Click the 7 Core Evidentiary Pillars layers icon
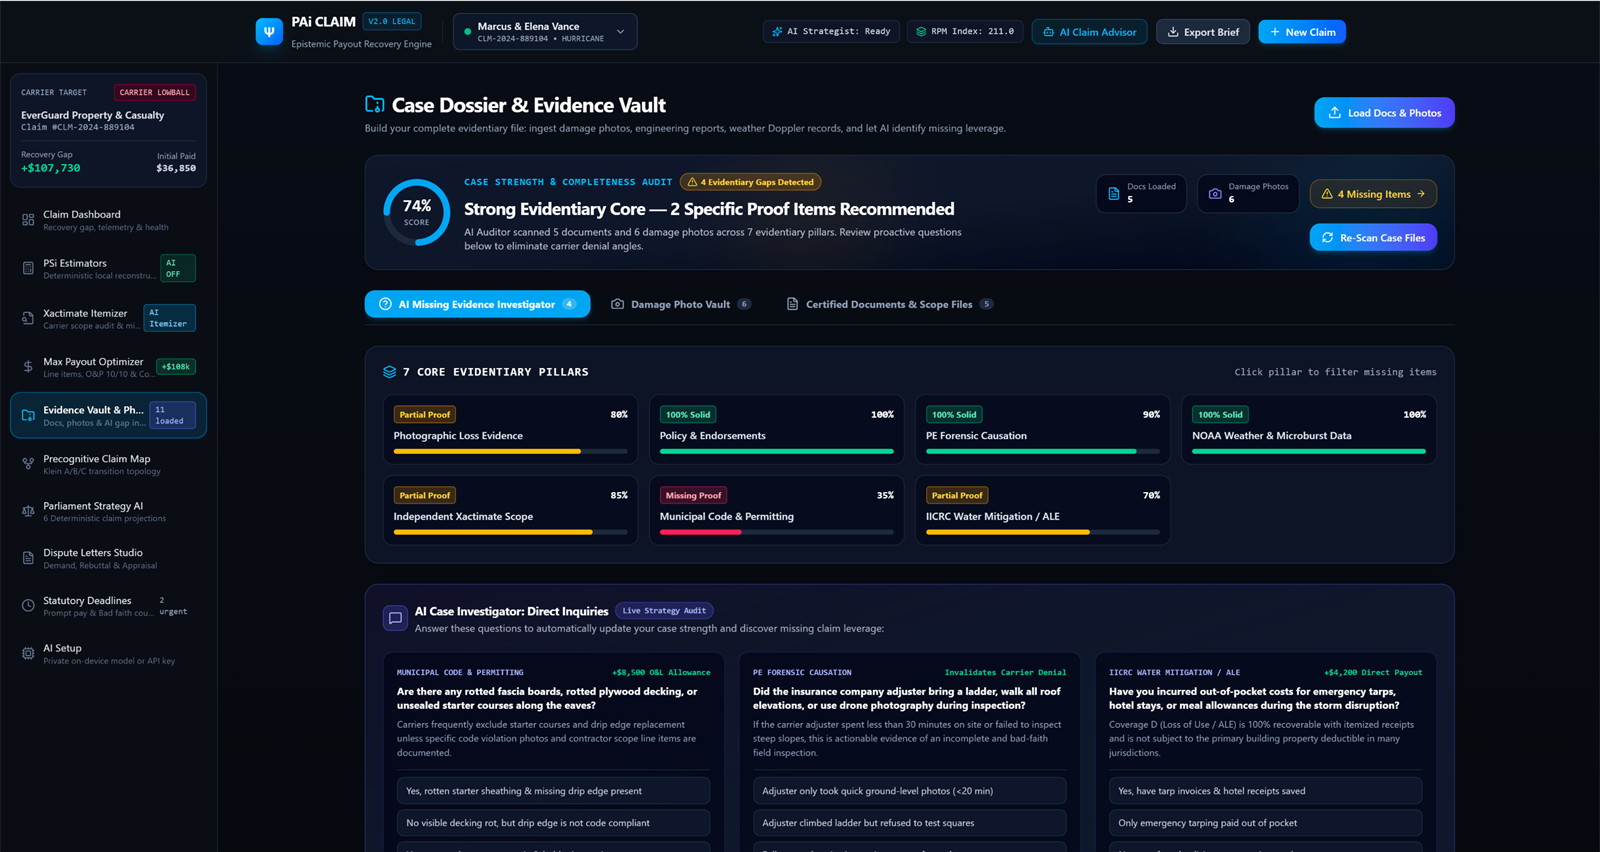The width and height of the screenshot is (1600, 852). point(390,372)
